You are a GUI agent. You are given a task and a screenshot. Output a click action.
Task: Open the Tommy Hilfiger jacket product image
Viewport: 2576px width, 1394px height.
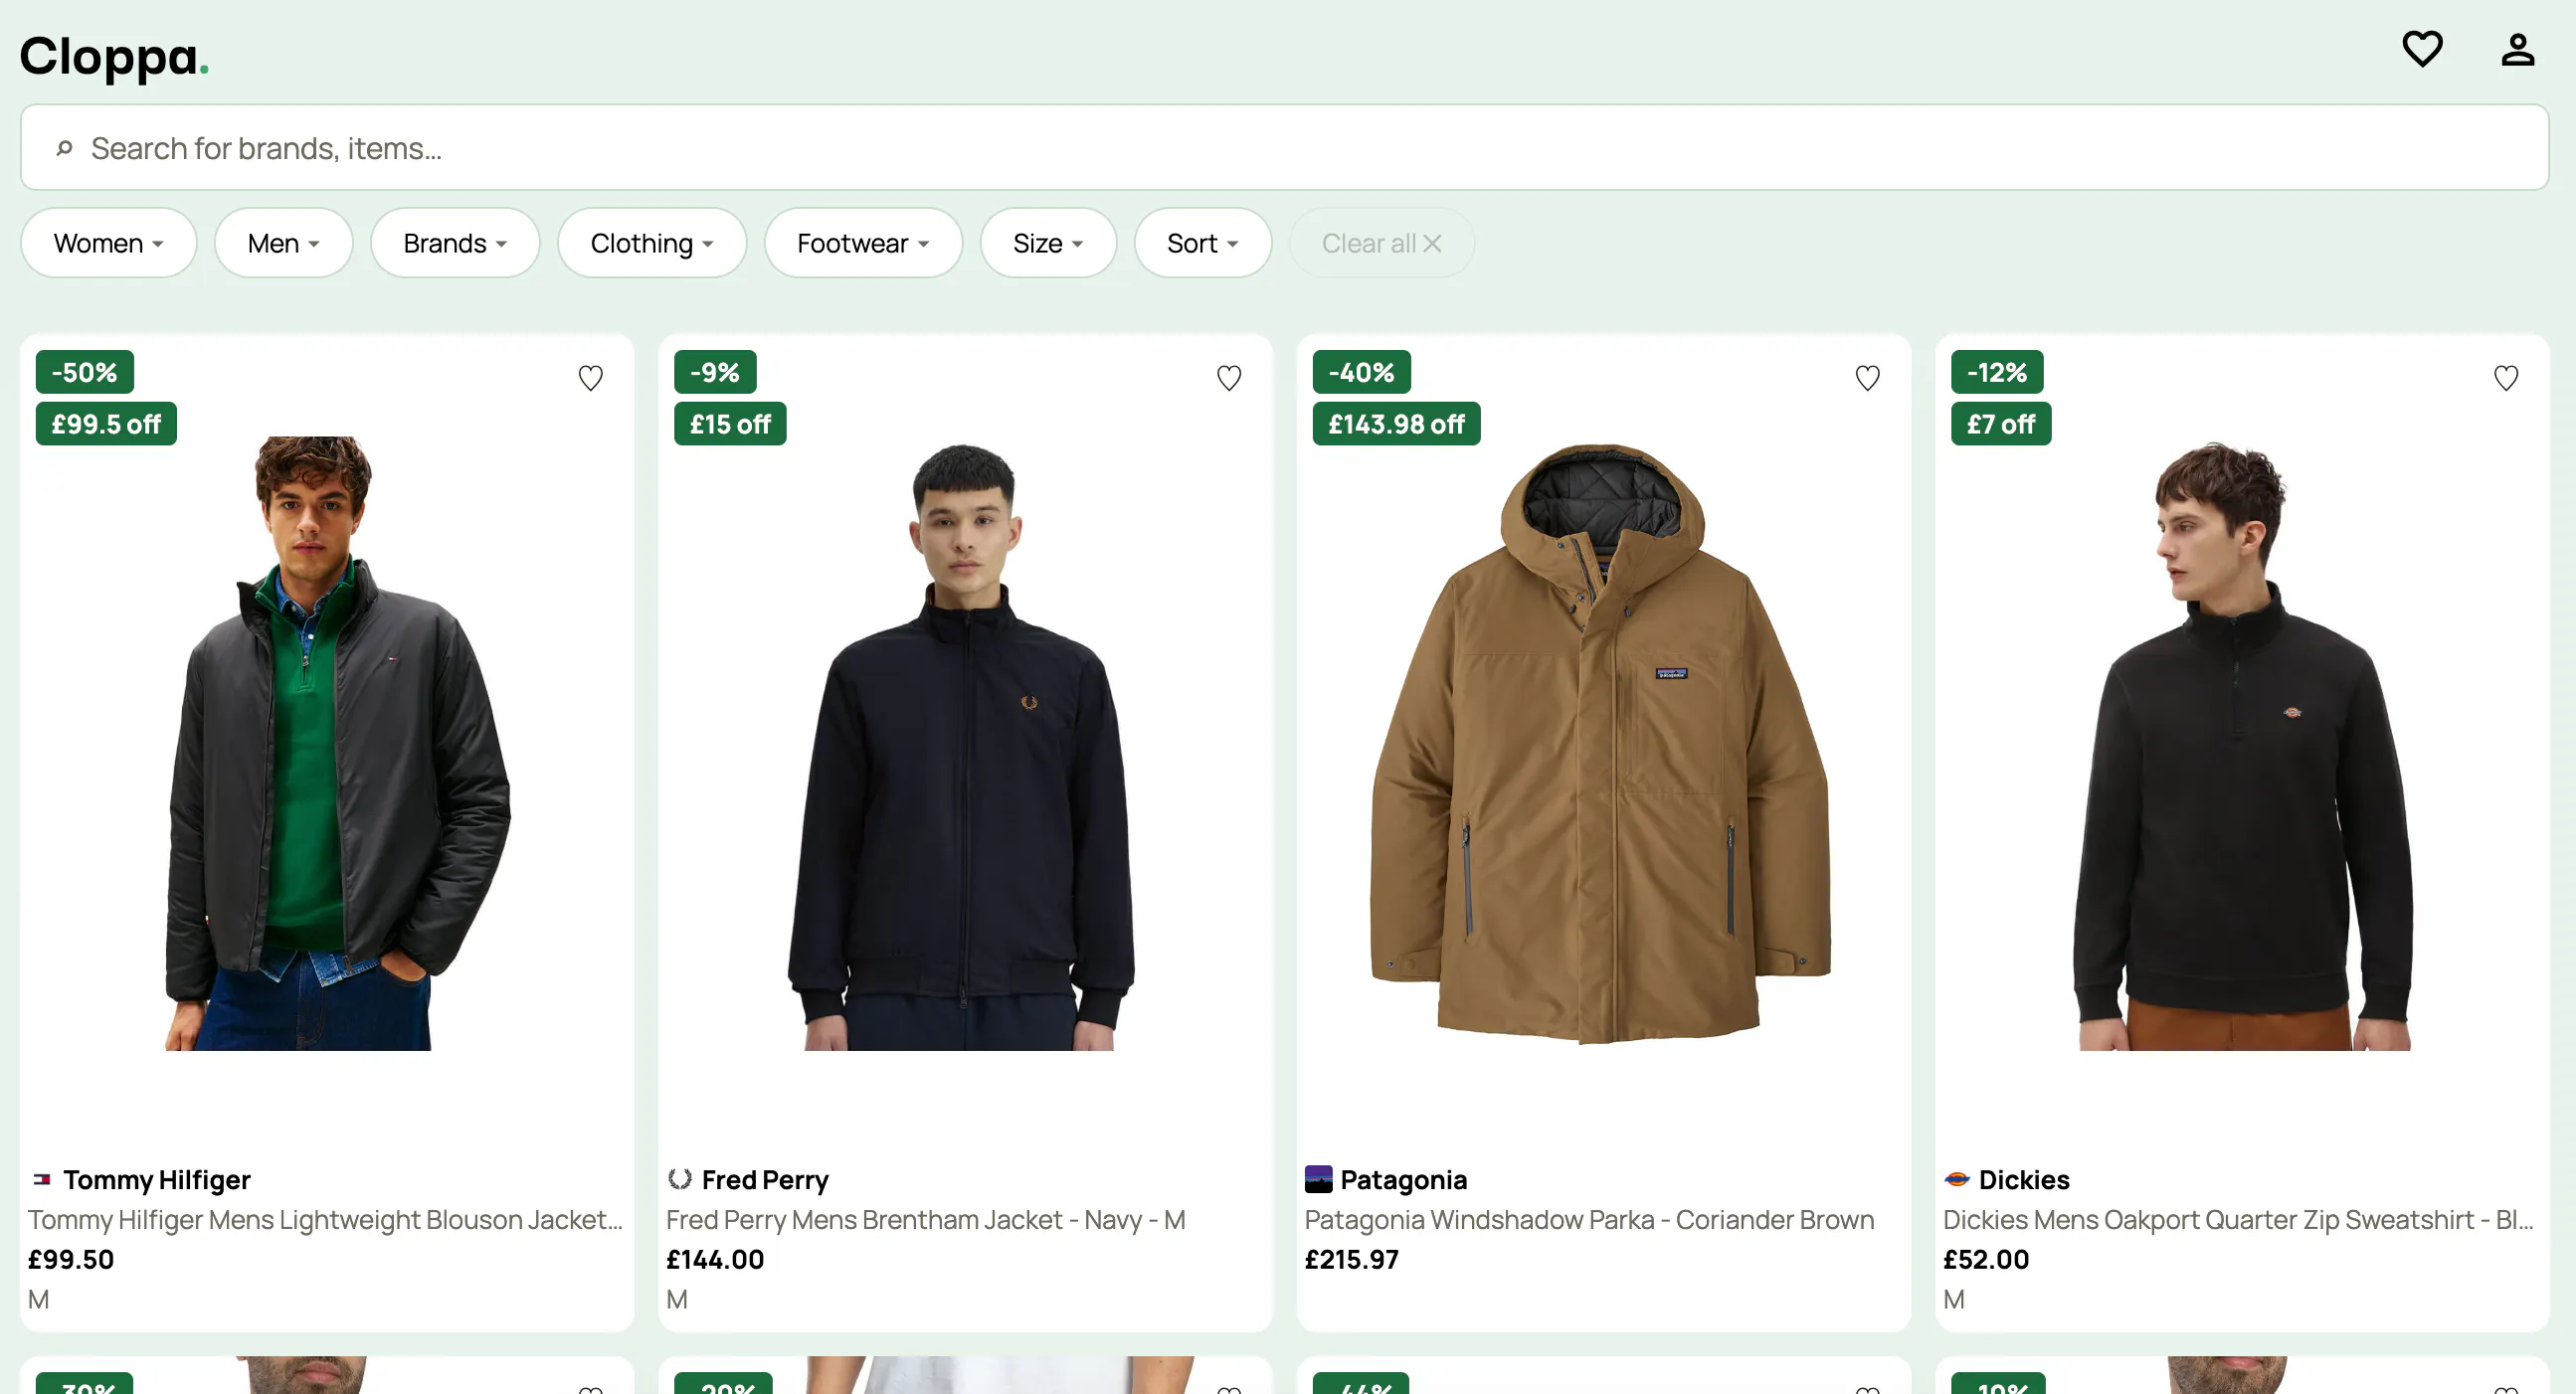tap(326, 743)
